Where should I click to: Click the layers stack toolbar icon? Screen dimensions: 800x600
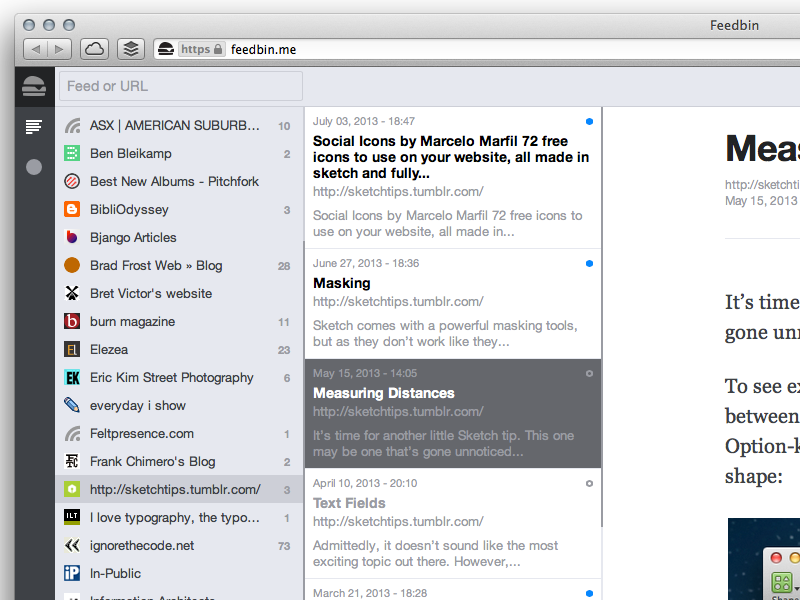point(130,49)
